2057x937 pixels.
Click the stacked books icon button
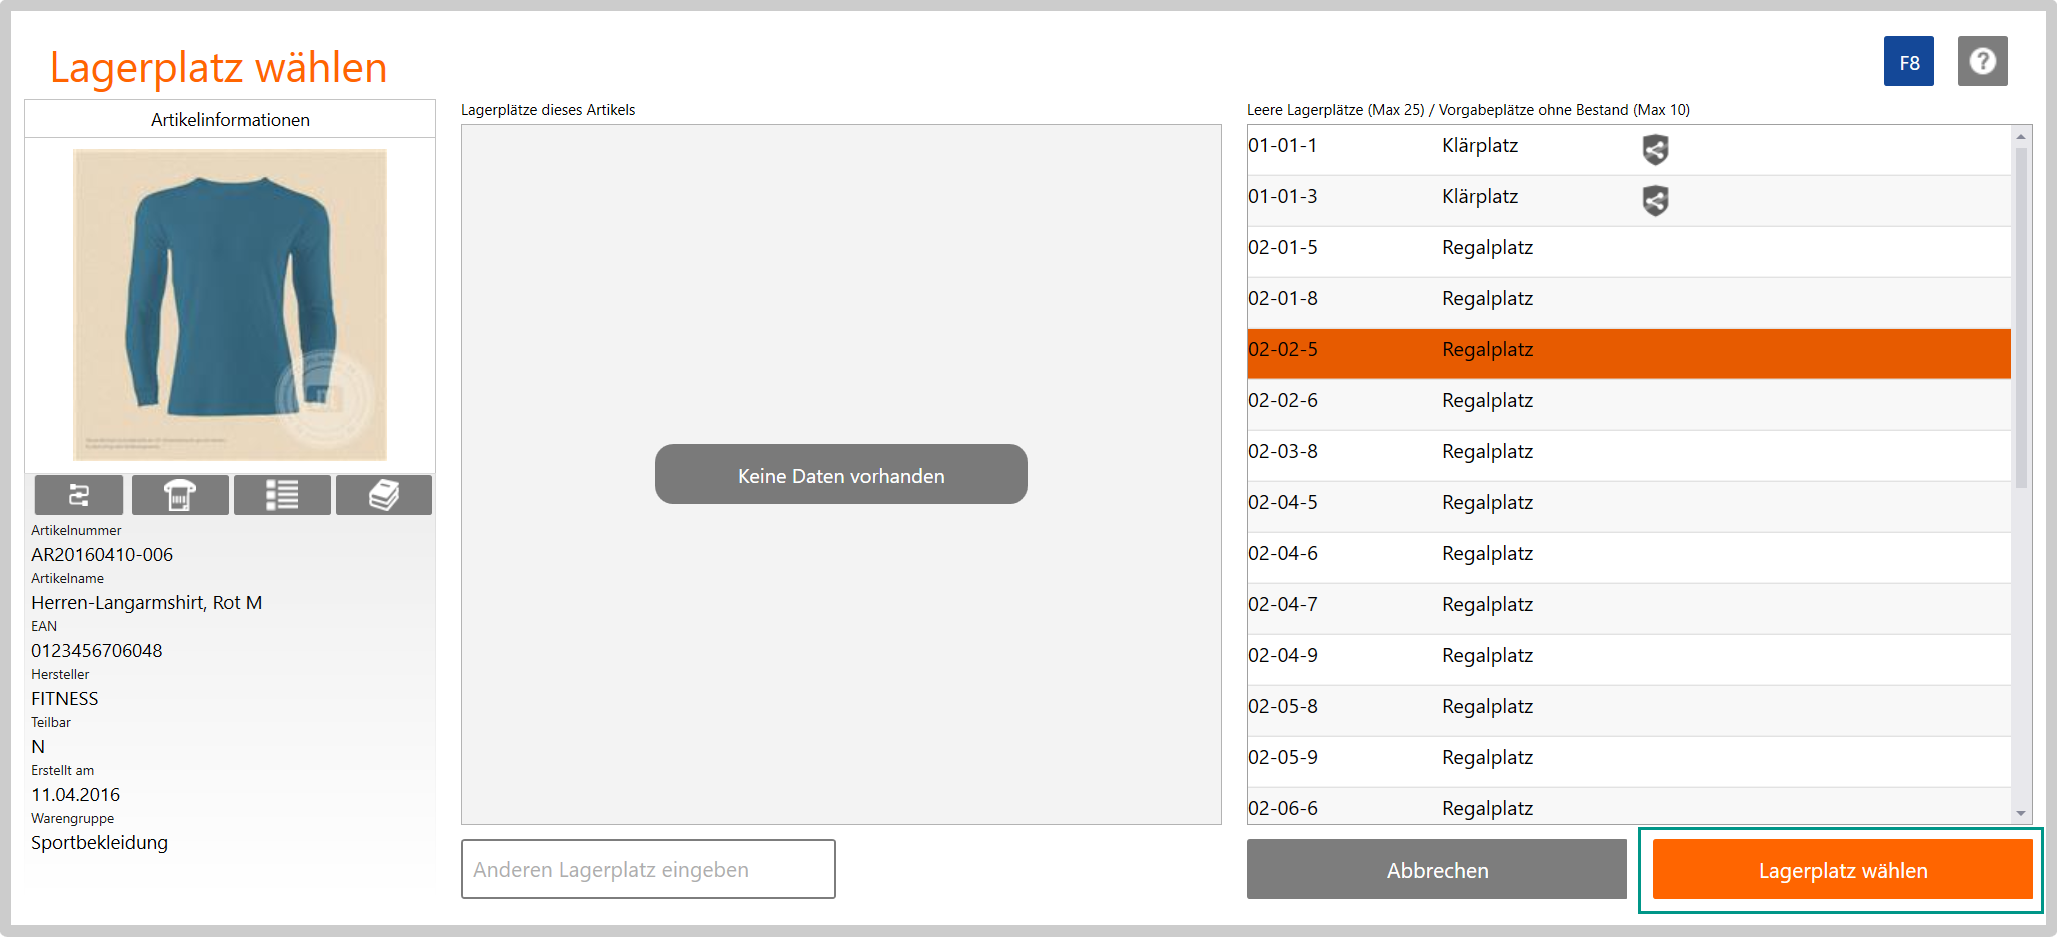[384, 495]
